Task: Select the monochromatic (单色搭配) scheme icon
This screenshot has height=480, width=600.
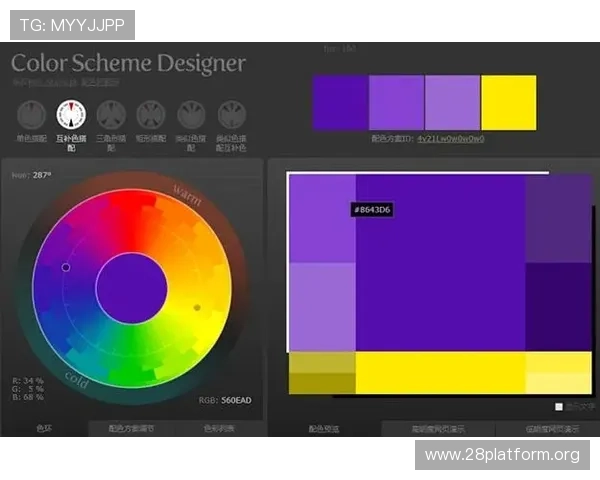Action: coord(31,113)
